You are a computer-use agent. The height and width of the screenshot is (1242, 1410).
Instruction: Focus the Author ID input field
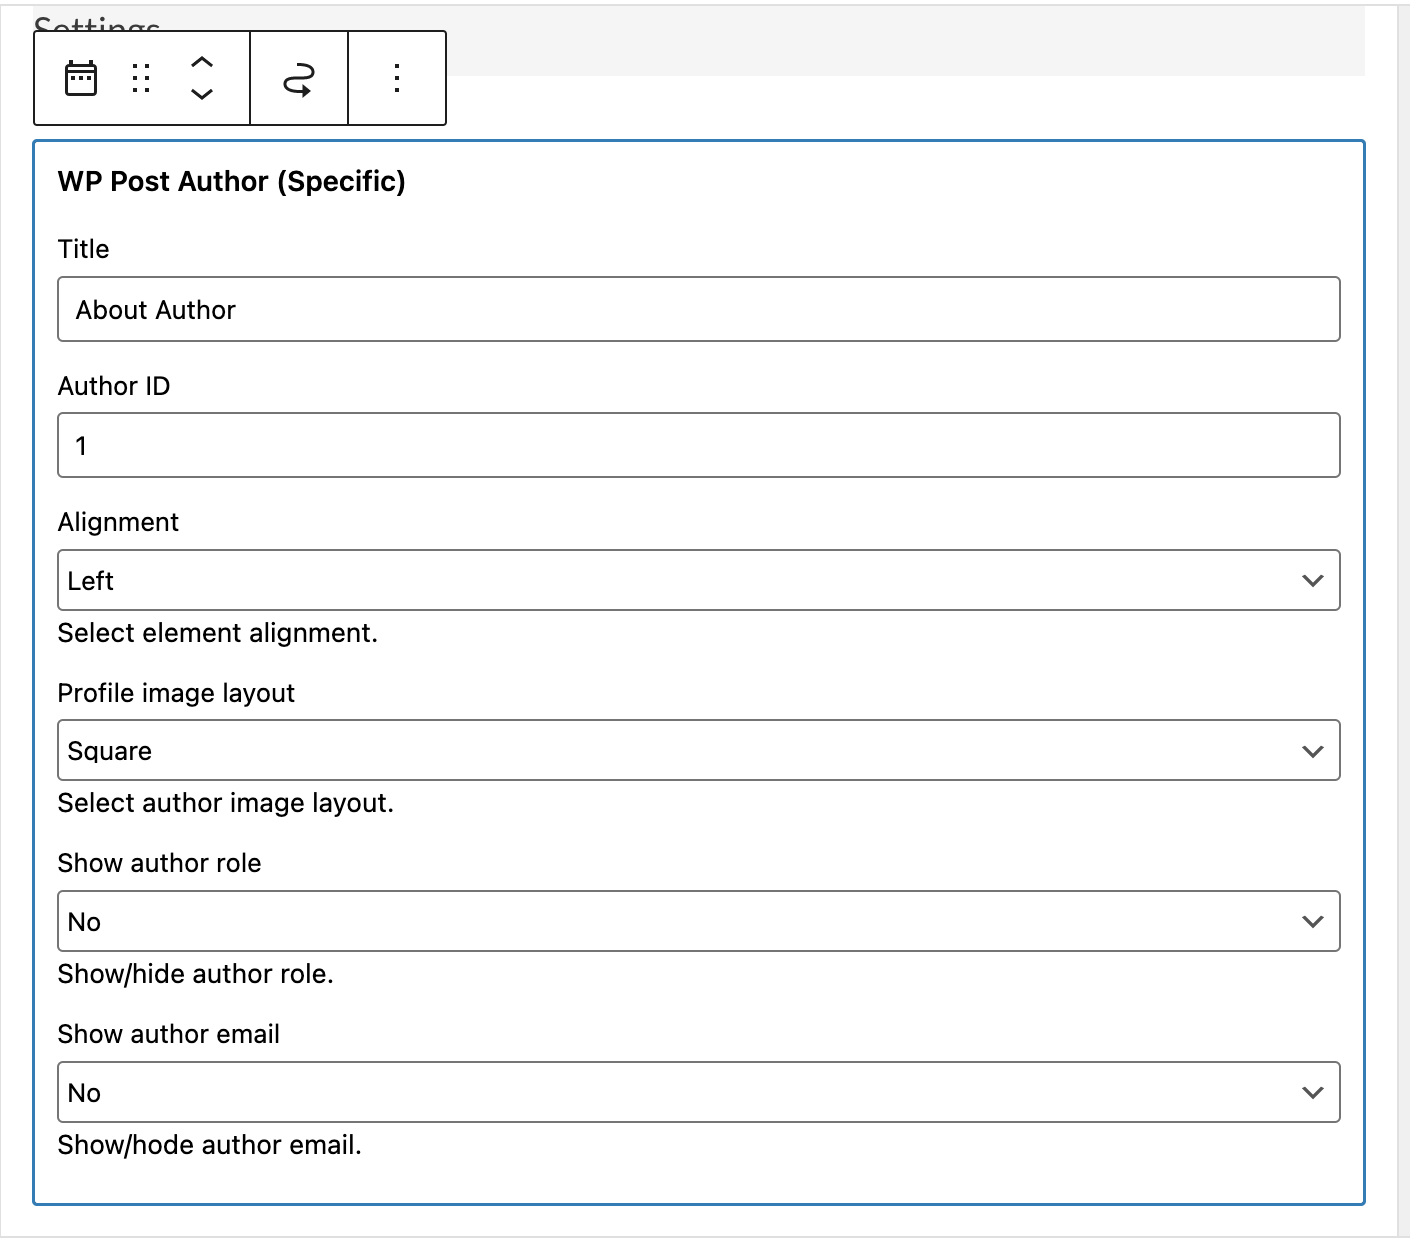(698, 446)
